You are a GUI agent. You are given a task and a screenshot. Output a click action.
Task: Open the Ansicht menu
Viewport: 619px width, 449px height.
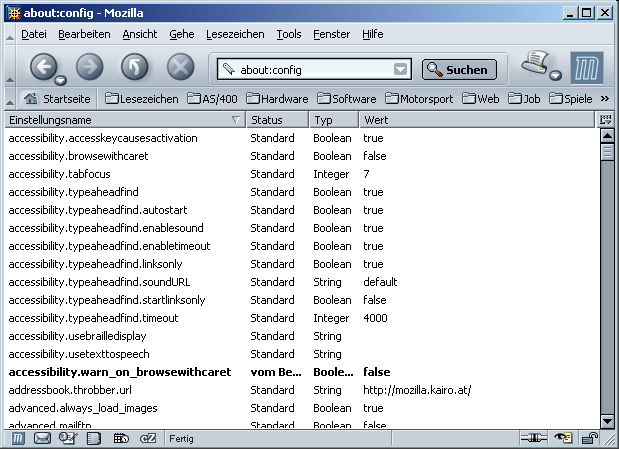(x=140, y=34)
